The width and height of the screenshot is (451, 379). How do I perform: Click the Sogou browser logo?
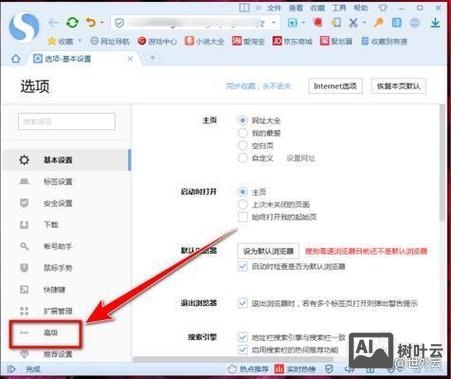(x=24, y=27)
